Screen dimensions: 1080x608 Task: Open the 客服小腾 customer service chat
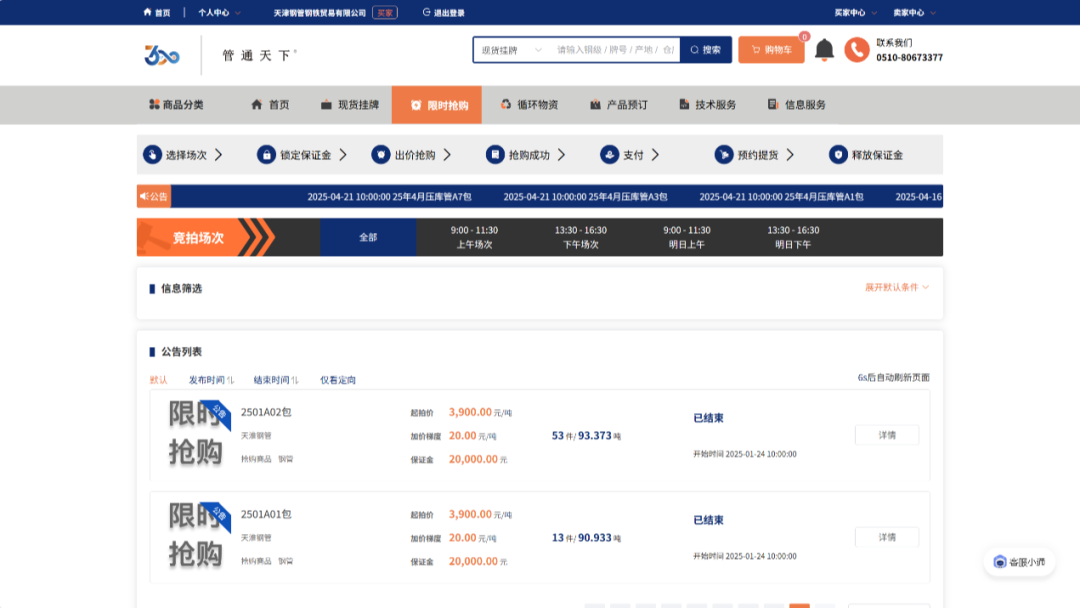click(x=1019, y=562)
